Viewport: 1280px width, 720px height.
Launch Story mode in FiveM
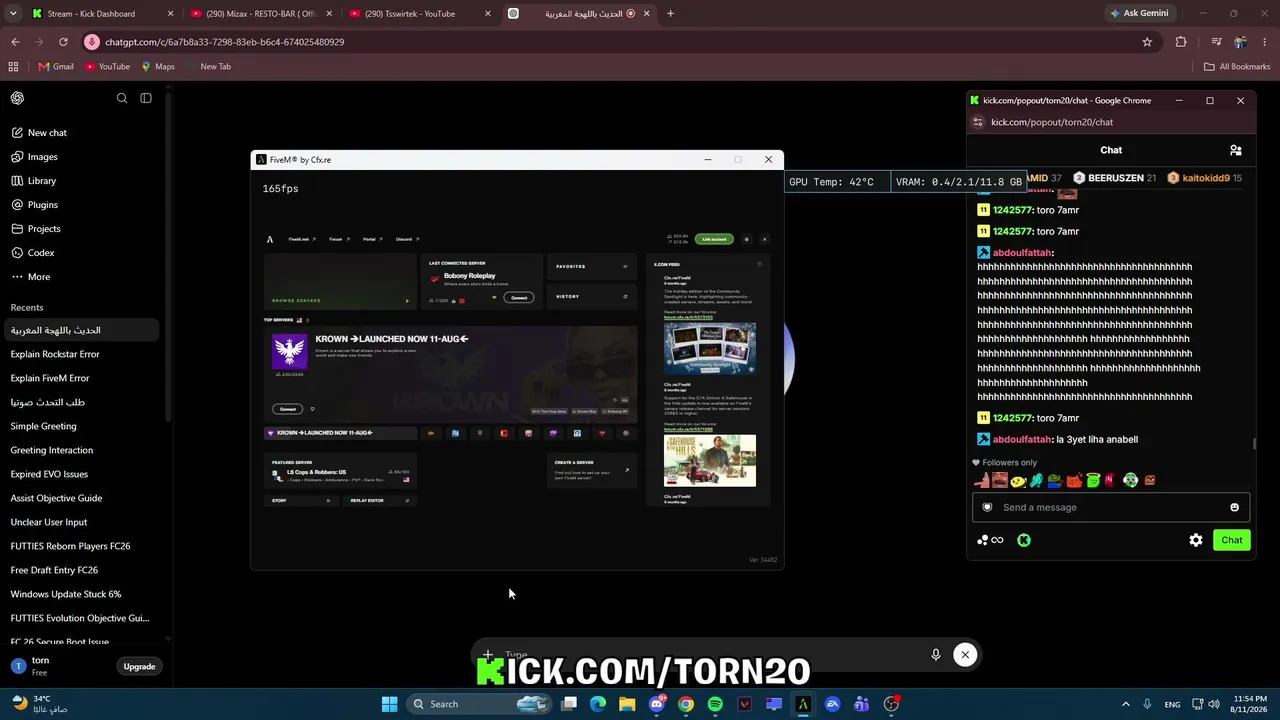click(301, 500)
